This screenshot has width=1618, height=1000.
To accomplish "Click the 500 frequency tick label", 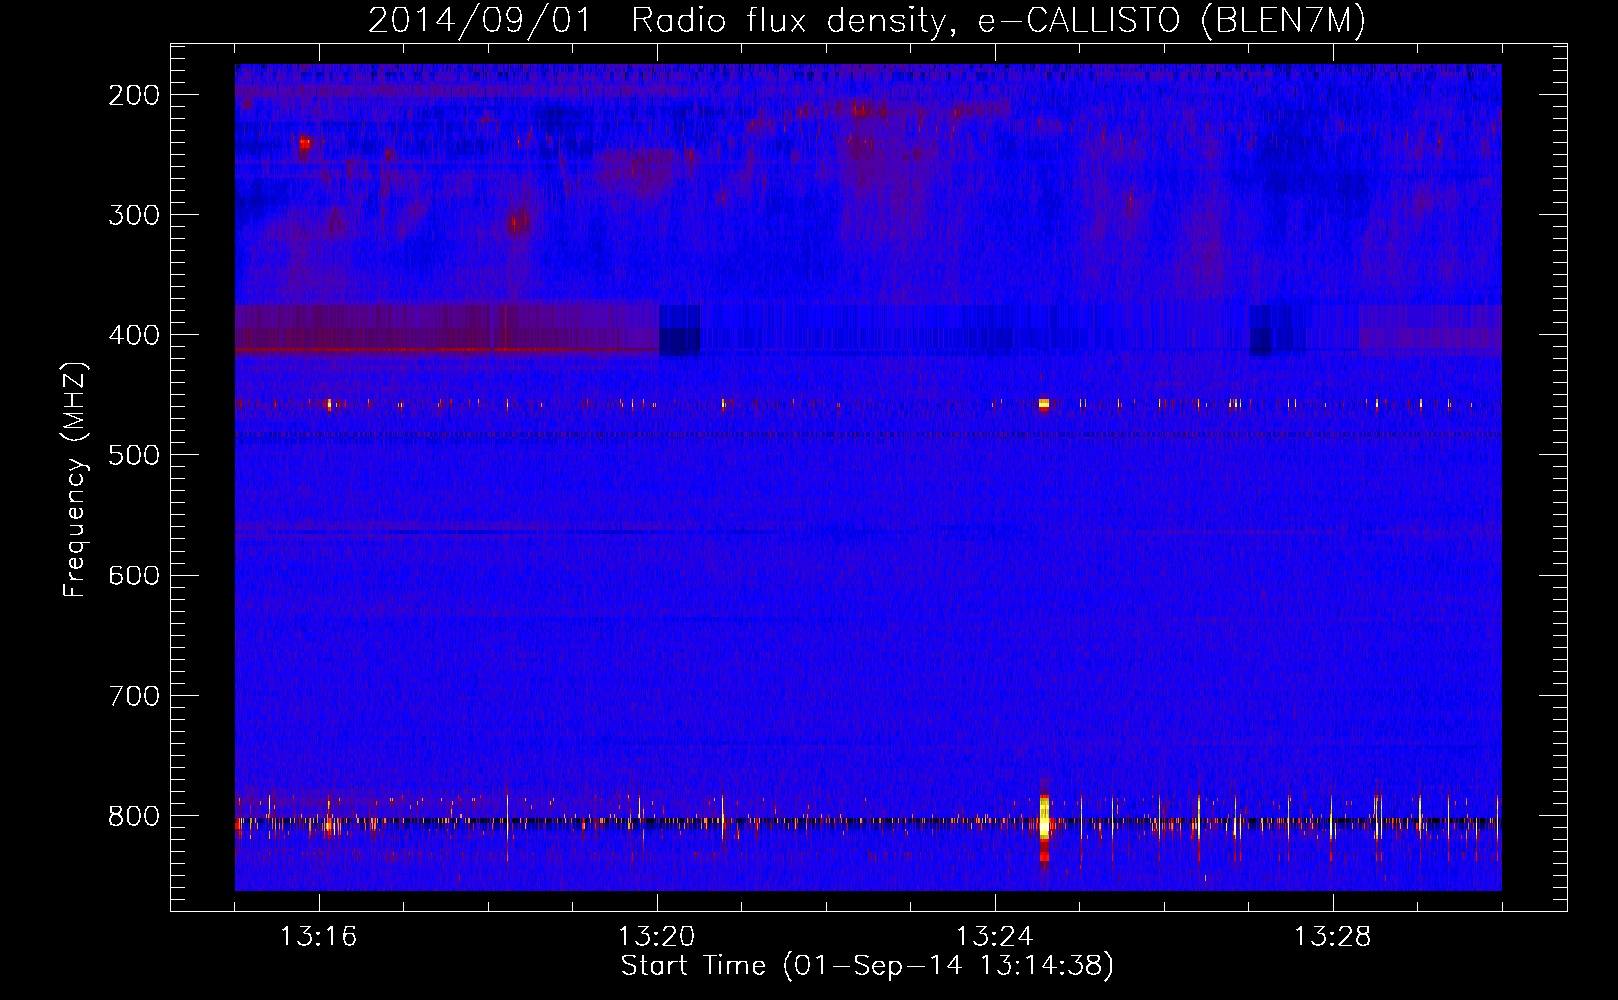I will (134, 455).
